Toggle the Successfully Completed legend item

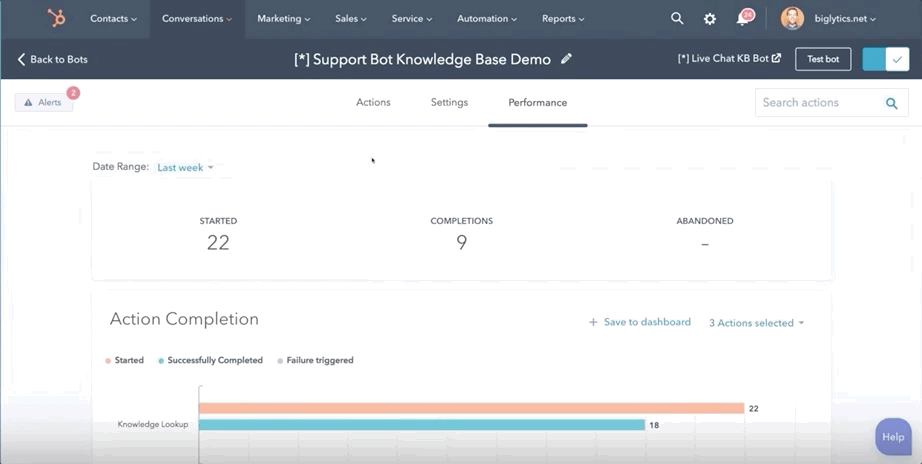click(210, 360)
